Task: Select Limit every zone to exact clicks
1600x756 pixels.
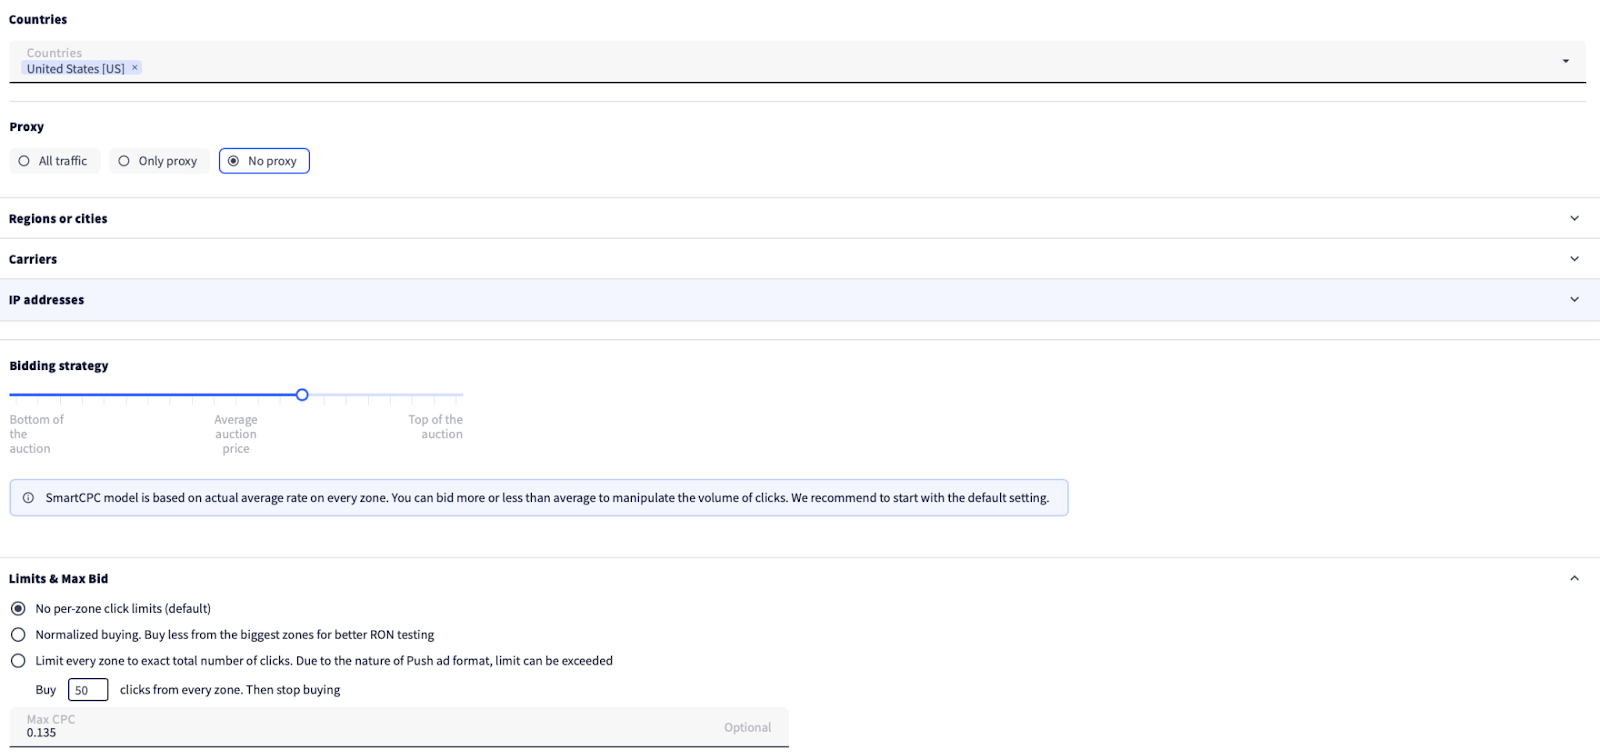Action: [x=18, y=661]
